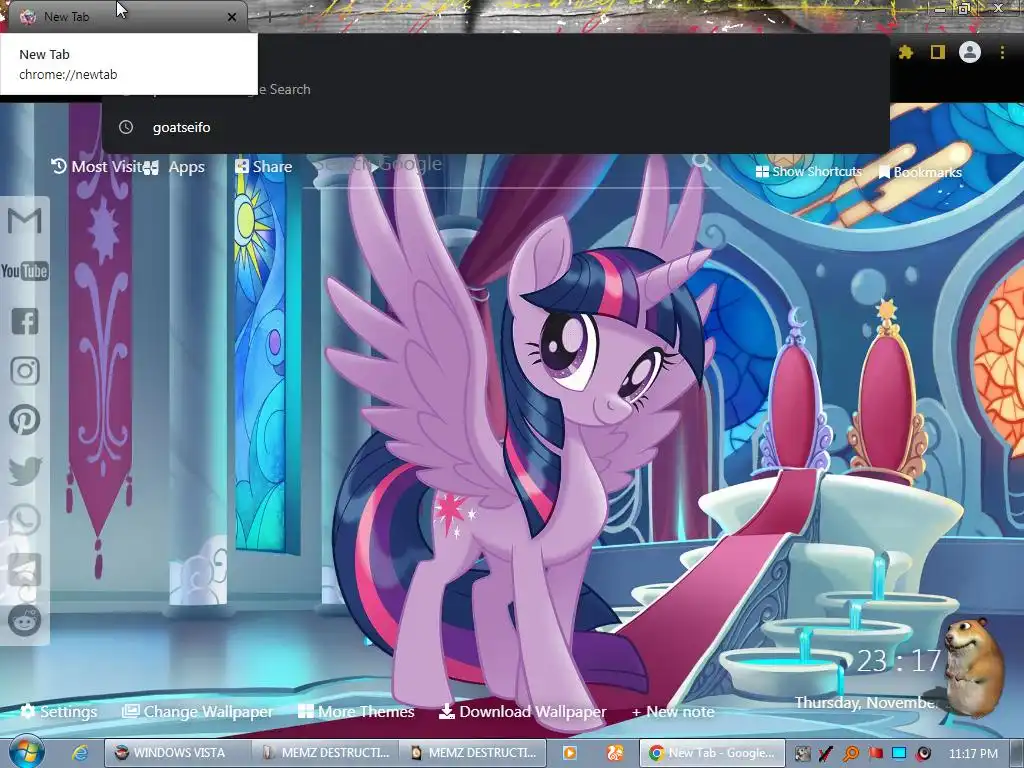Image resolution: width=1024 pixels, height=768 pixels.
Task: Open the Telegram sidebar shortcut
Action: point(25,570)
